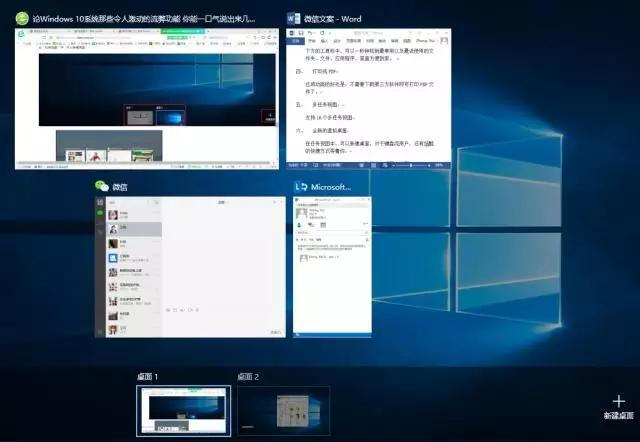The width and height of the screenshot is (640, 442).
Task: Click the Word app icon in the title
Action: [294, 18]
